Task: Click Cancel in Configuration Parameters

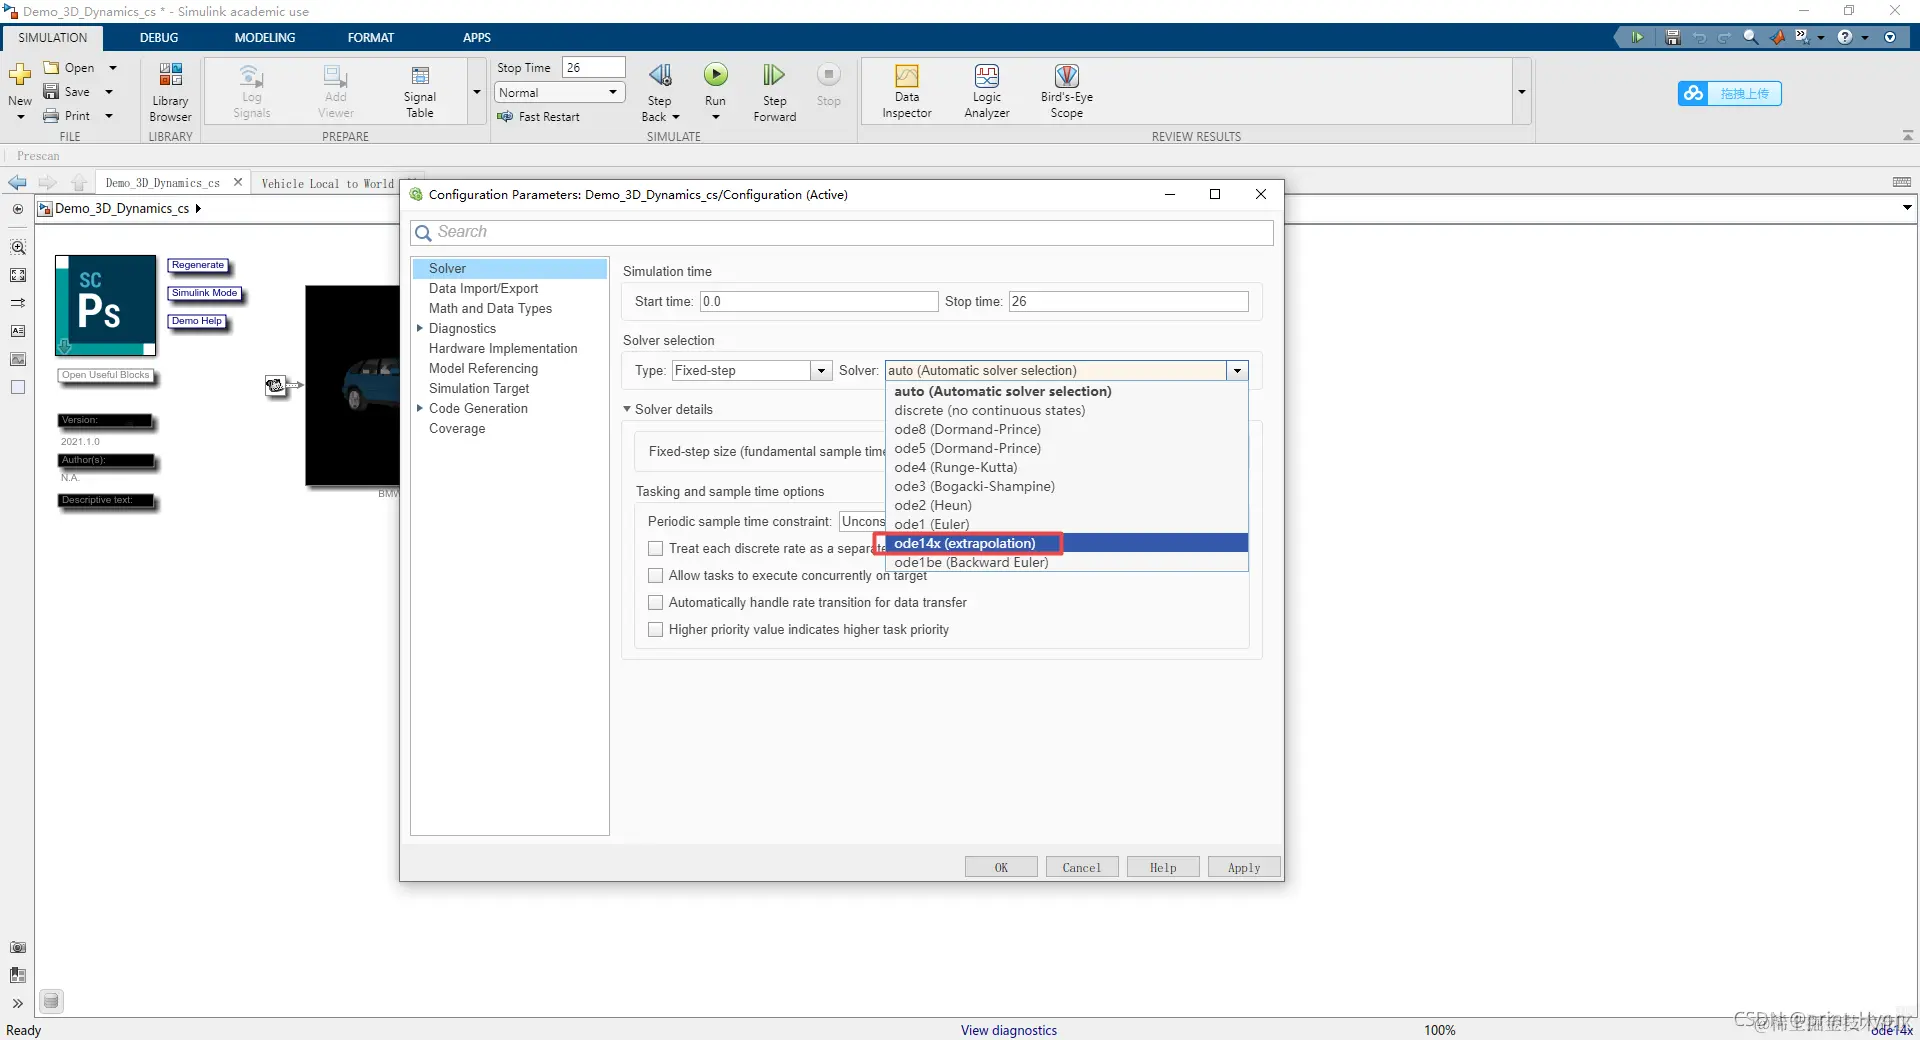Action: coord(1082,867)
